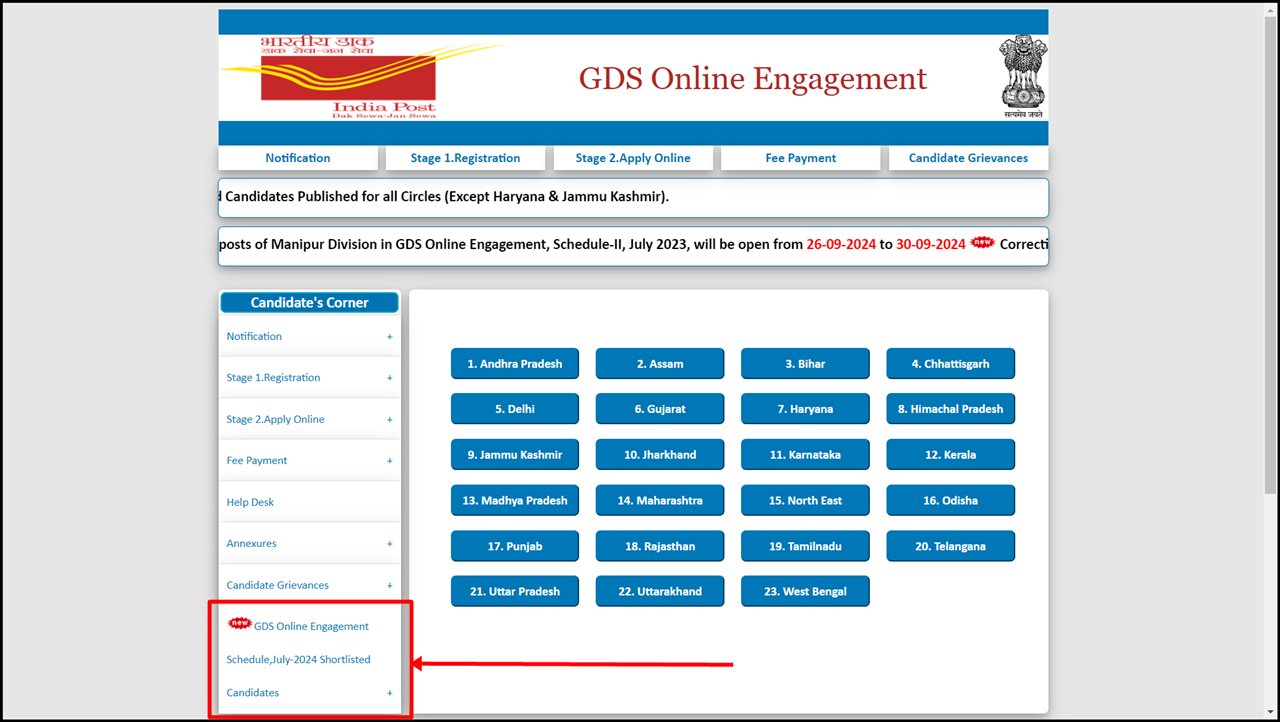The height and width of the screenshot is (722, 1280).
Task: Click the Manipur Division scrolling notice
Action: pos(633,245)
